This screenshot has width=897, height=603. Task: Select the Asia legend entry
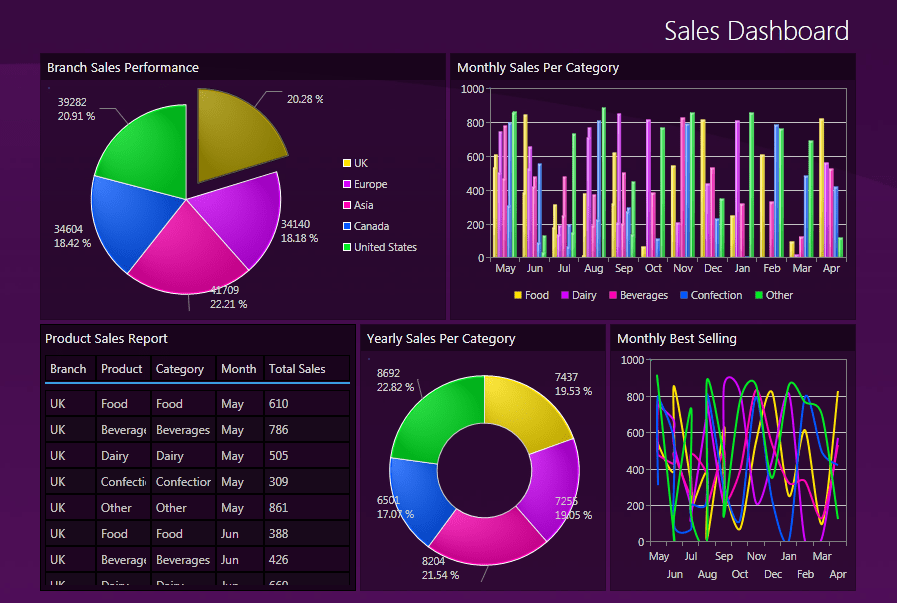pyautogui.click(x=345, y=204)
